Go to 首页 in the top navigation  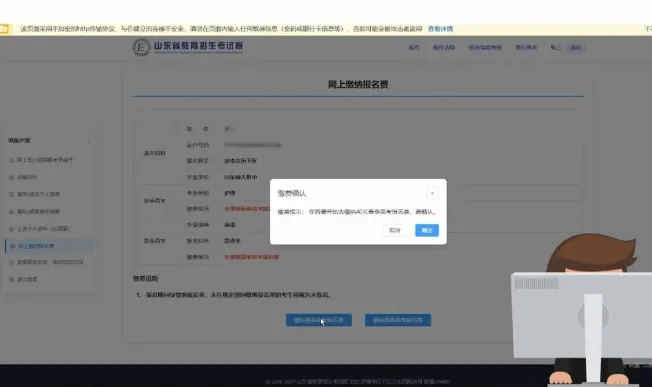coord(414,47)
